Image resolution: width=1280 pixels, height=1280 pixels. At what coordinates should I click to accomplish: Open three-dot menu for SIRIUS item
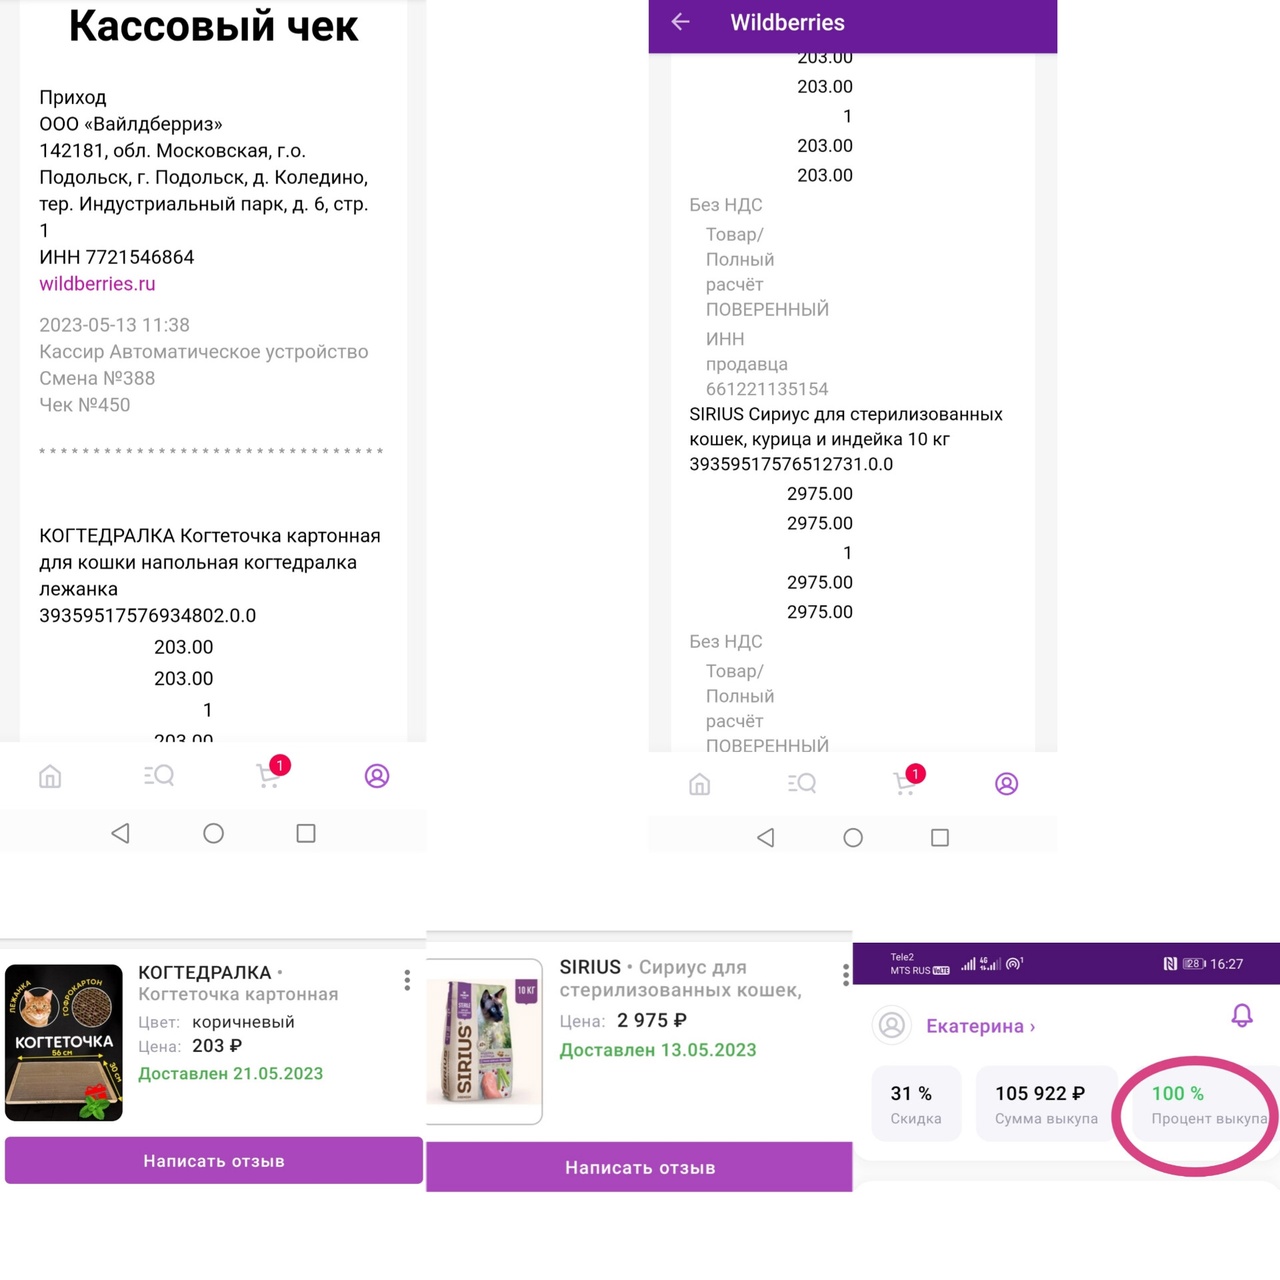point(846,975)
